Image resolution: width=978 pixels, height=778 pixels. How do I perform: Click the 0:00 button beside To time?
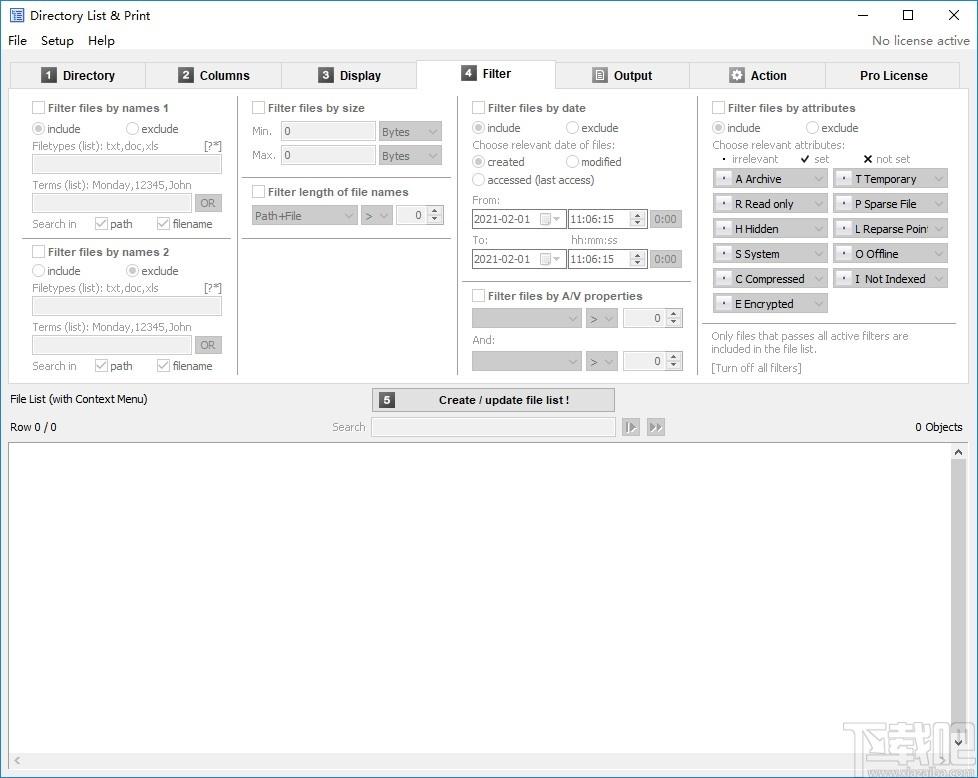[666, 259]
